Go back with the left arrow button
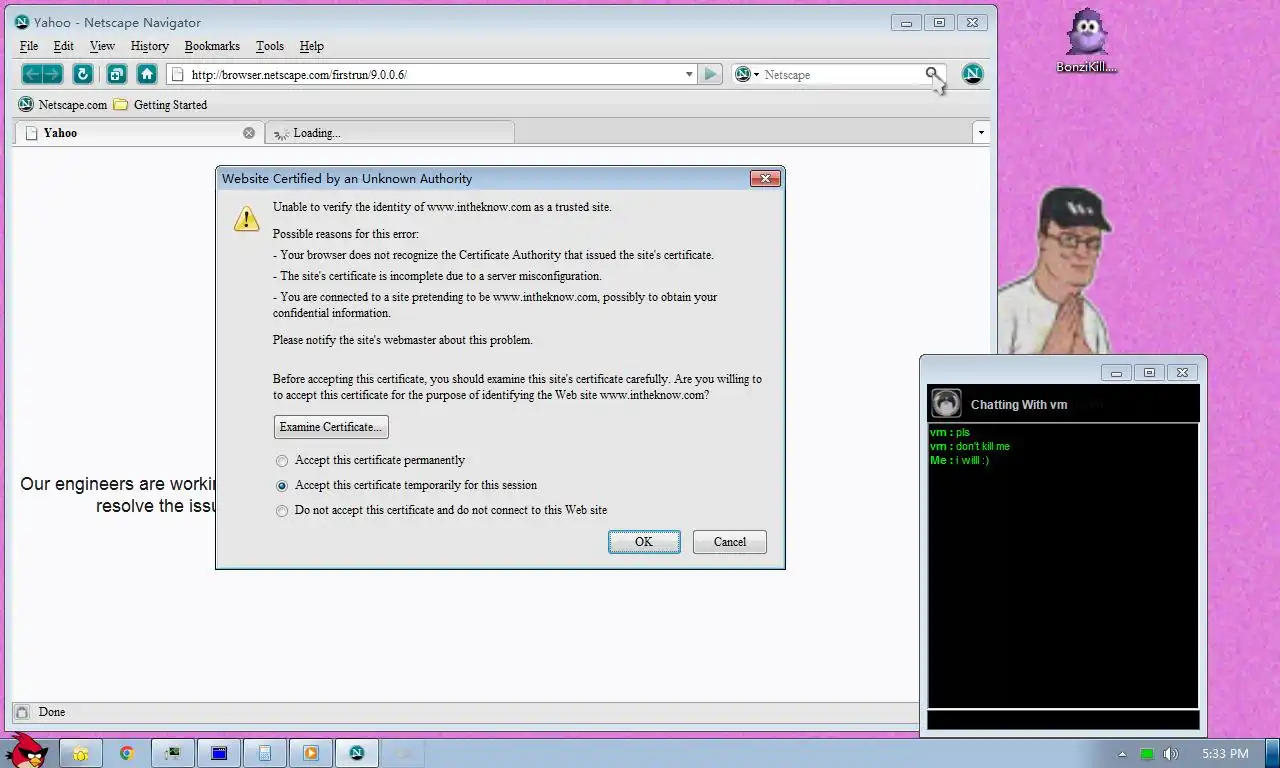Viewport: 1280px width, 768px height. 32,74
